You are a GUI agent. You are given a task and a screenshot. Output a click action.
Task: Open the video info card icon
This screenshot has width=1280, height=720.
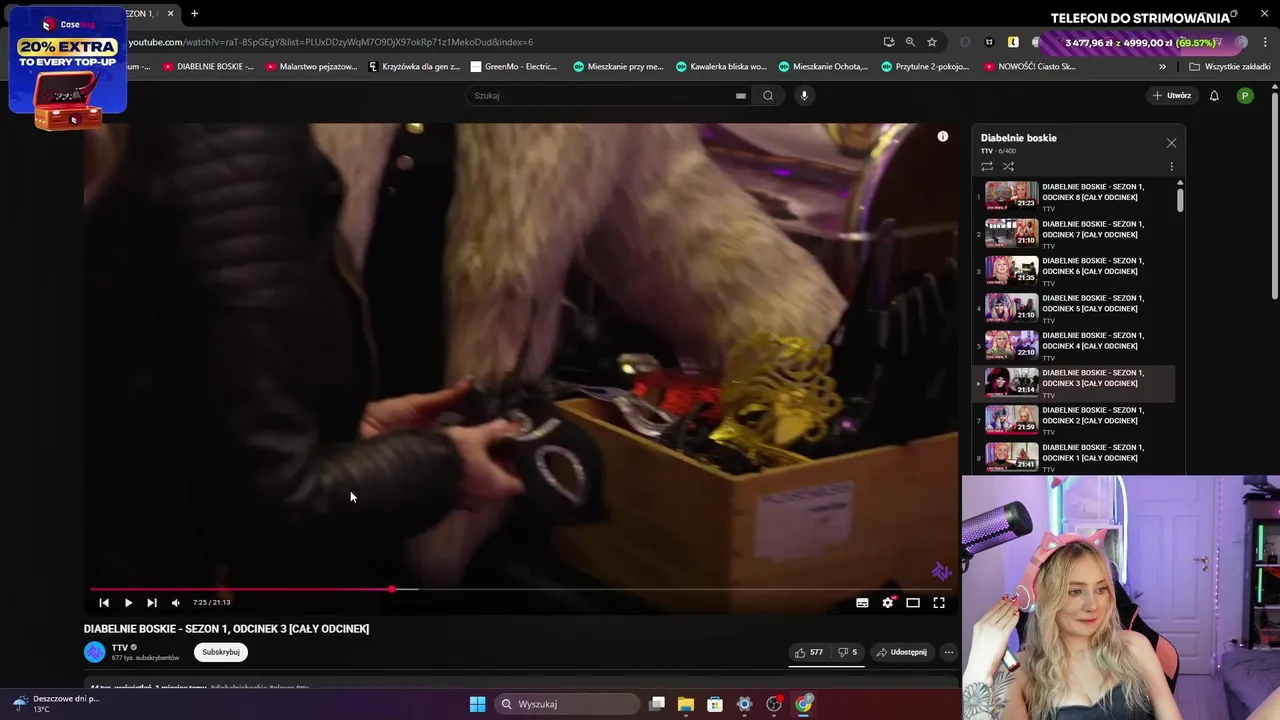(x=943, y=136)
